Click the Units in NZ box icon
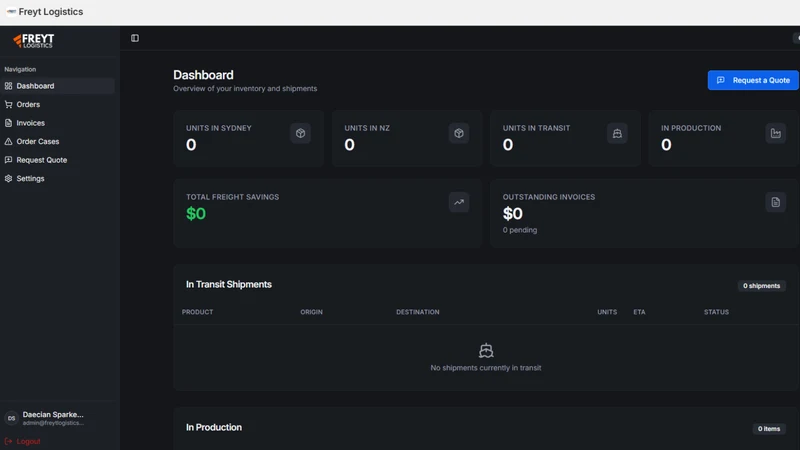The width and height of the screenshot is (800, 450). [459, 133]
